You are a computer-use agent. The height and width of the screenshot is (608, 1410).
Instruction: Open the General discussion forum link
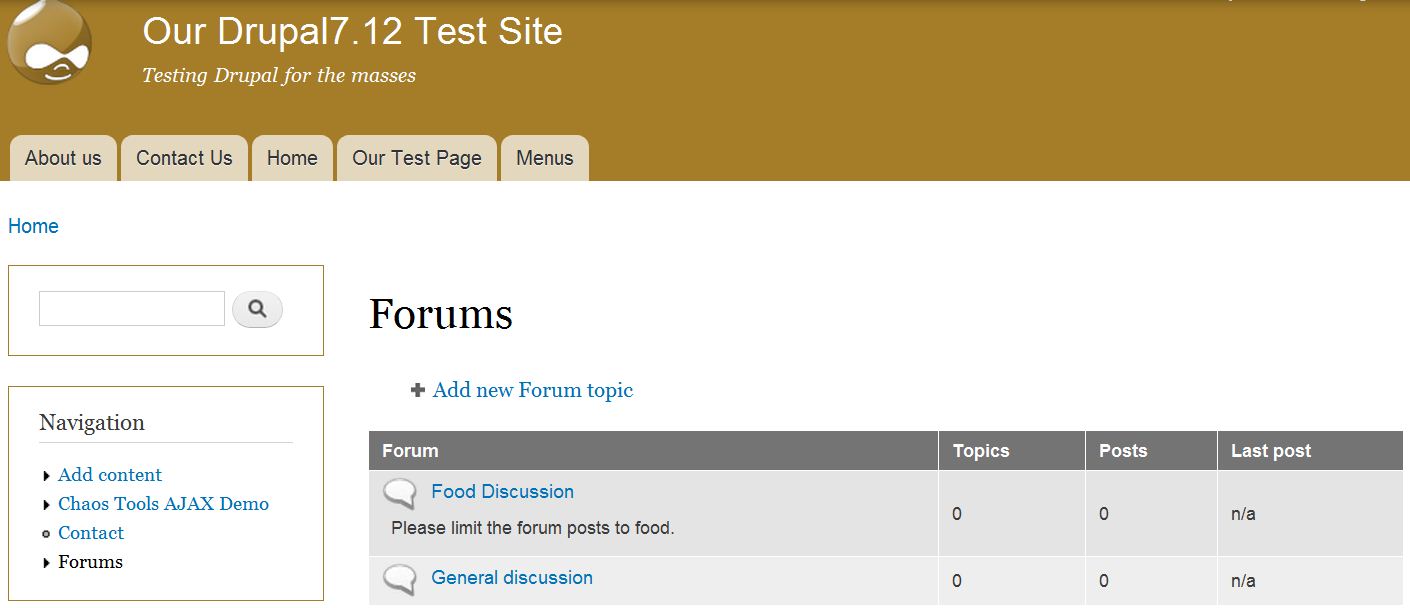pyautogui.click(x=512, y=577)
